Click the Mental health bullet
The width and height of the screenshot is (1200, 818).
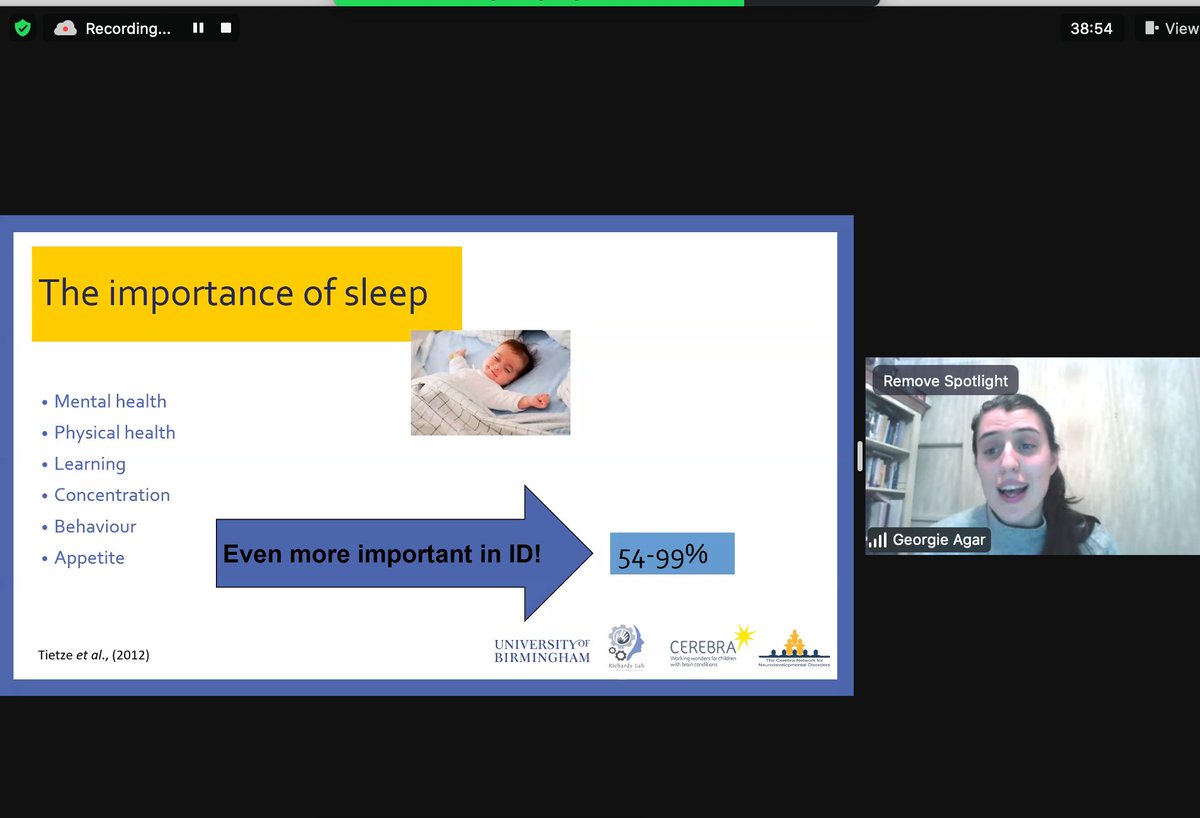[110, 401]
